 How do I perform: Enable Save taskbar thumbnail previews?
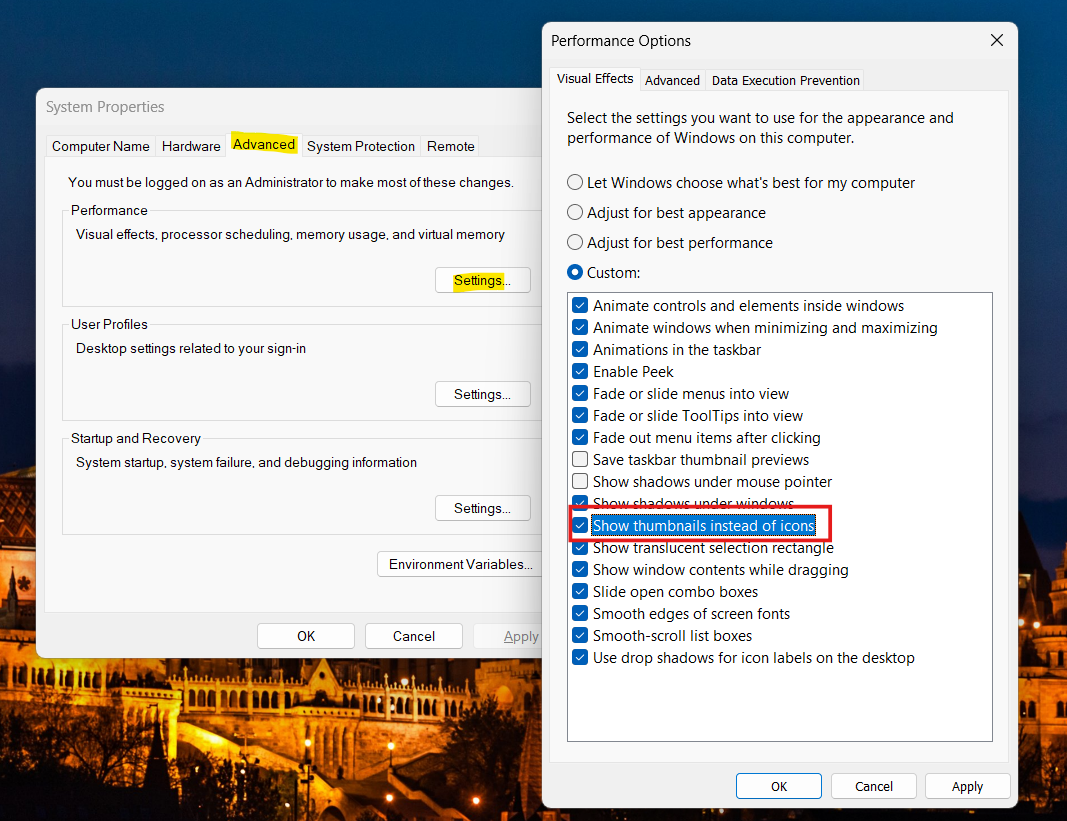tap(580, 460)
